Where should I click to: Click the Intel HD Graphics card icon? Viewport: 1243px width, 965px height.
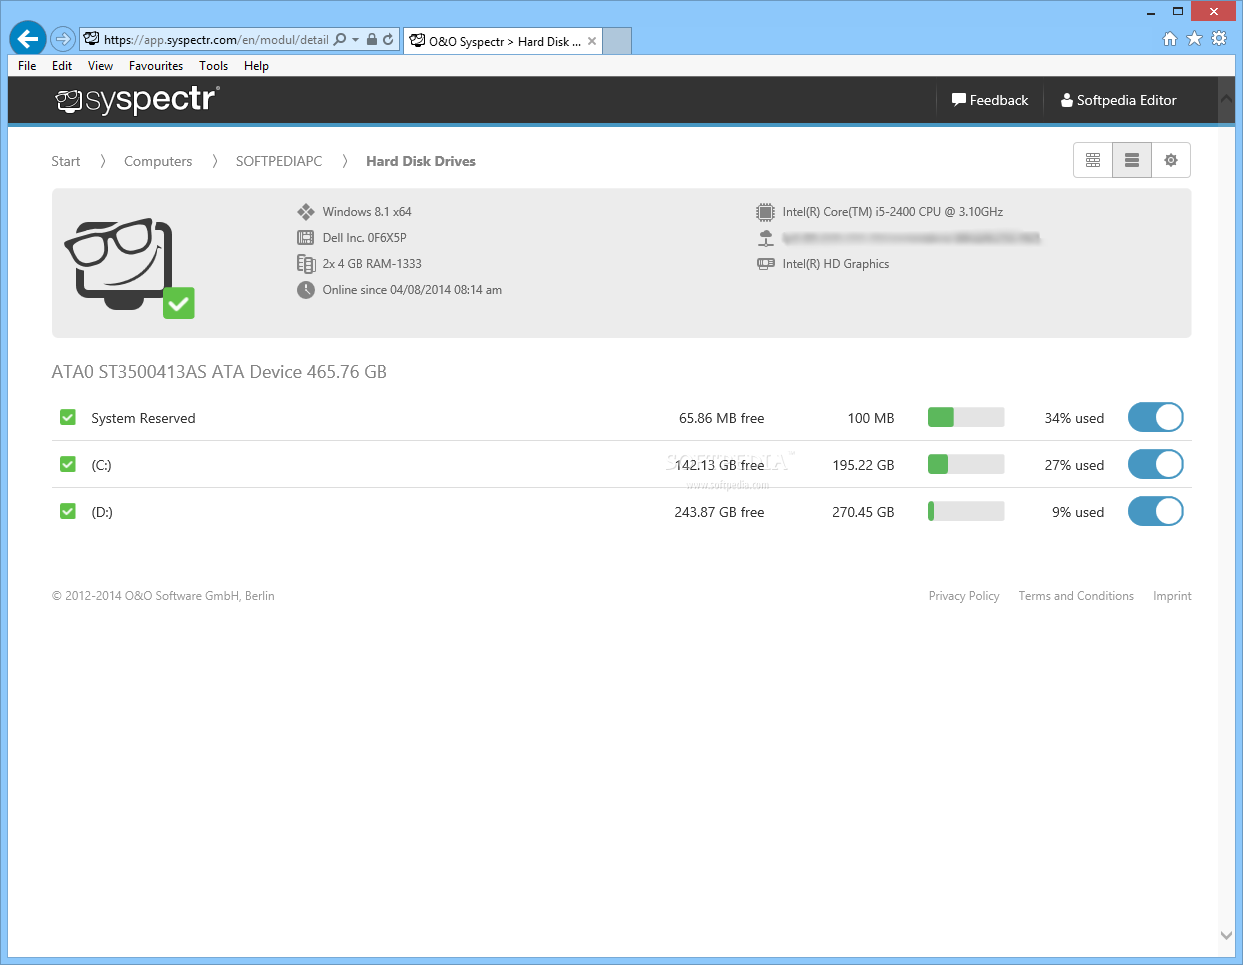765,264
